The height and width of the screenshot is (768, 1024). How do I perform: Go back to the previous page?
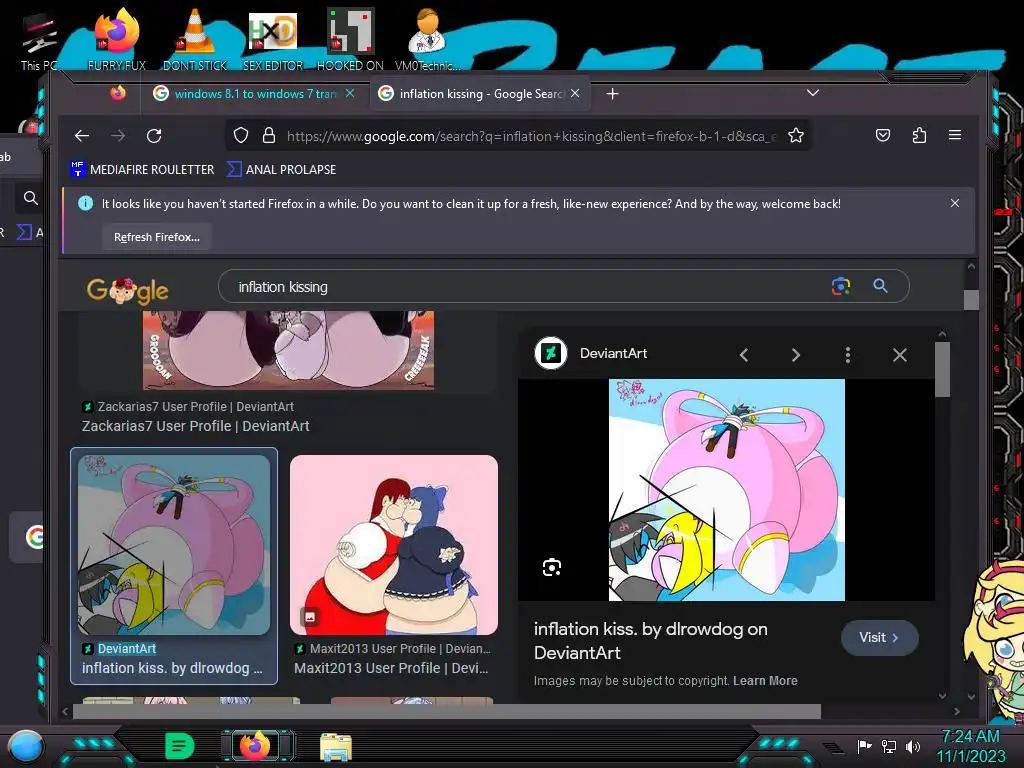[82, 136]
